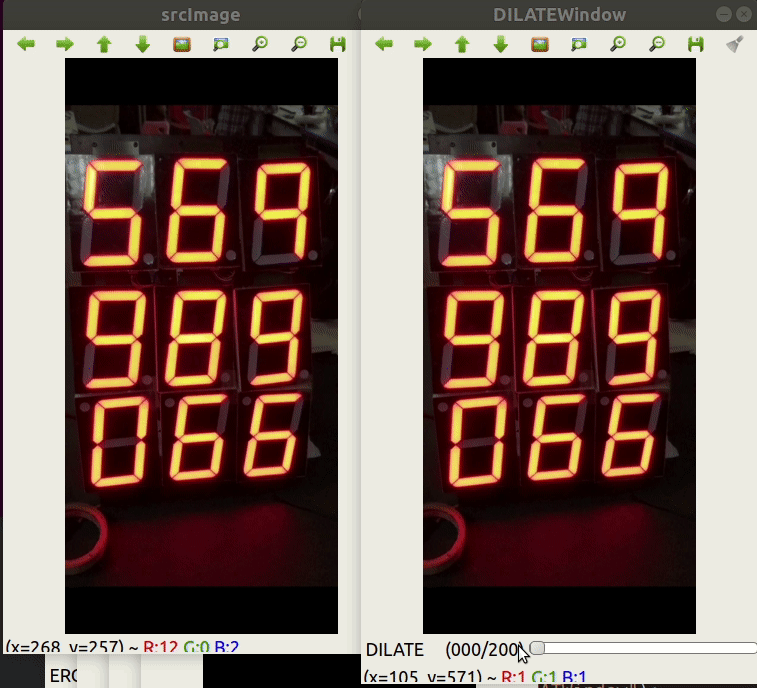Save current image from srcImage window
The width and height of the screenshot is (757, 688).
tap(338, 44)
